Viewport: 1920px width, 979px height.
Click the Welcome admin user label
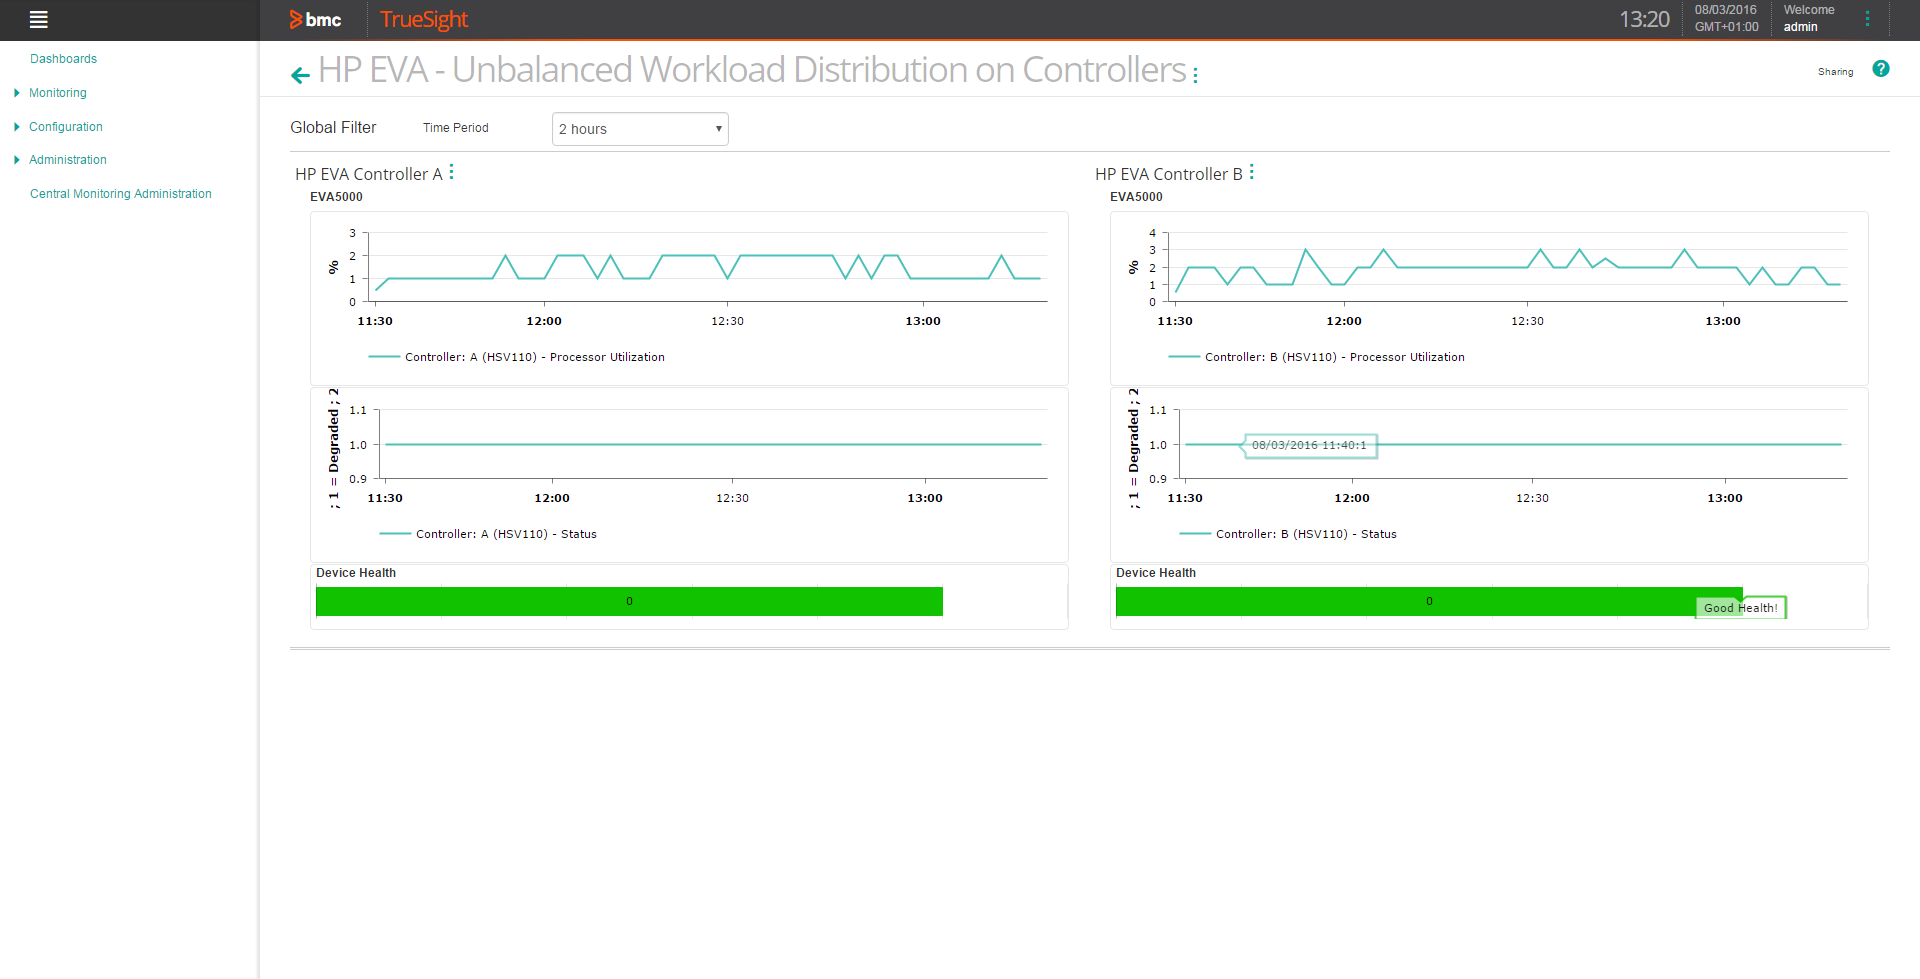tap(1809, 19)
